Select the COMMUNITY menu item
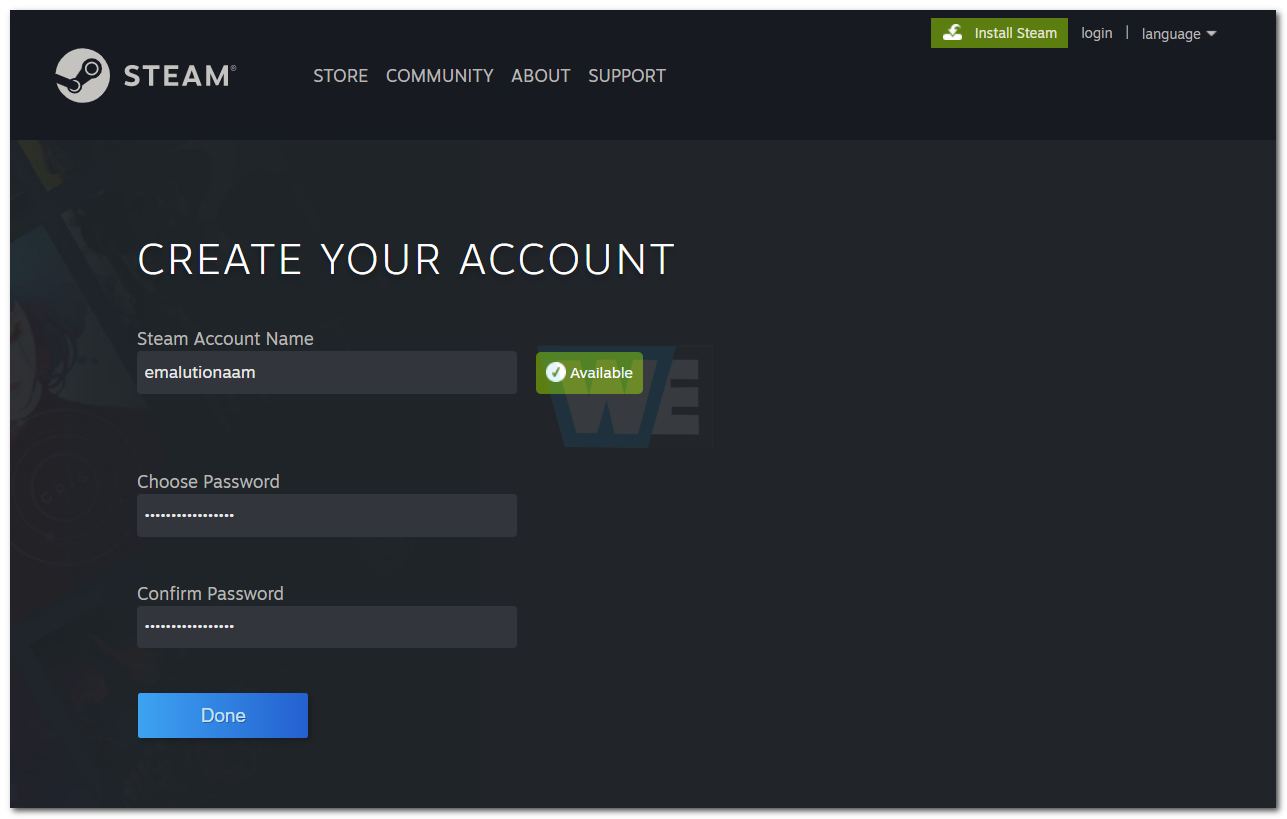The width and height of the screenshot is (1287, 819). pyautogui.click(x=439, y=75)
